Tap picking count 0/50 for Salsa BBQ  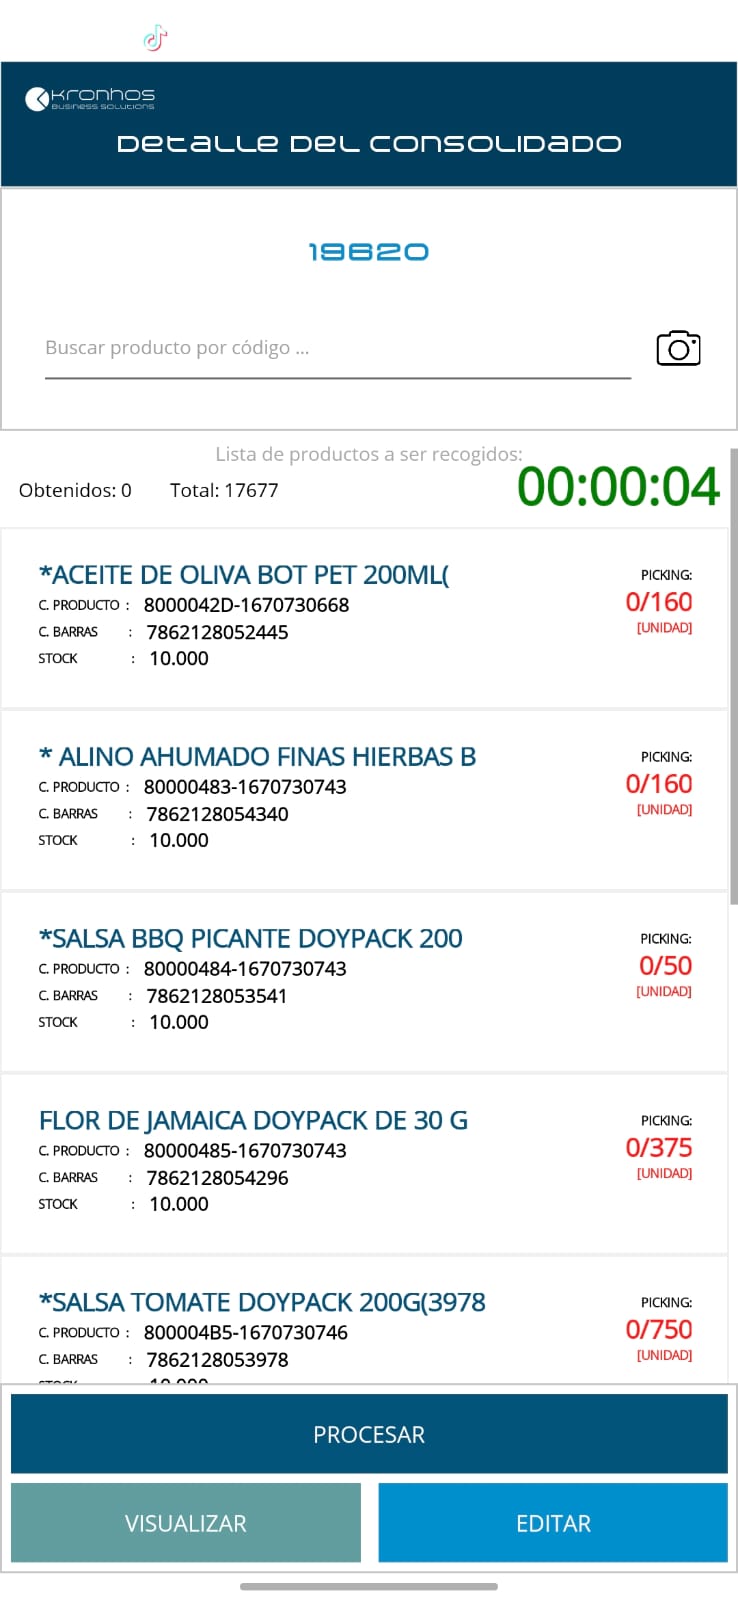click(665, 966)
